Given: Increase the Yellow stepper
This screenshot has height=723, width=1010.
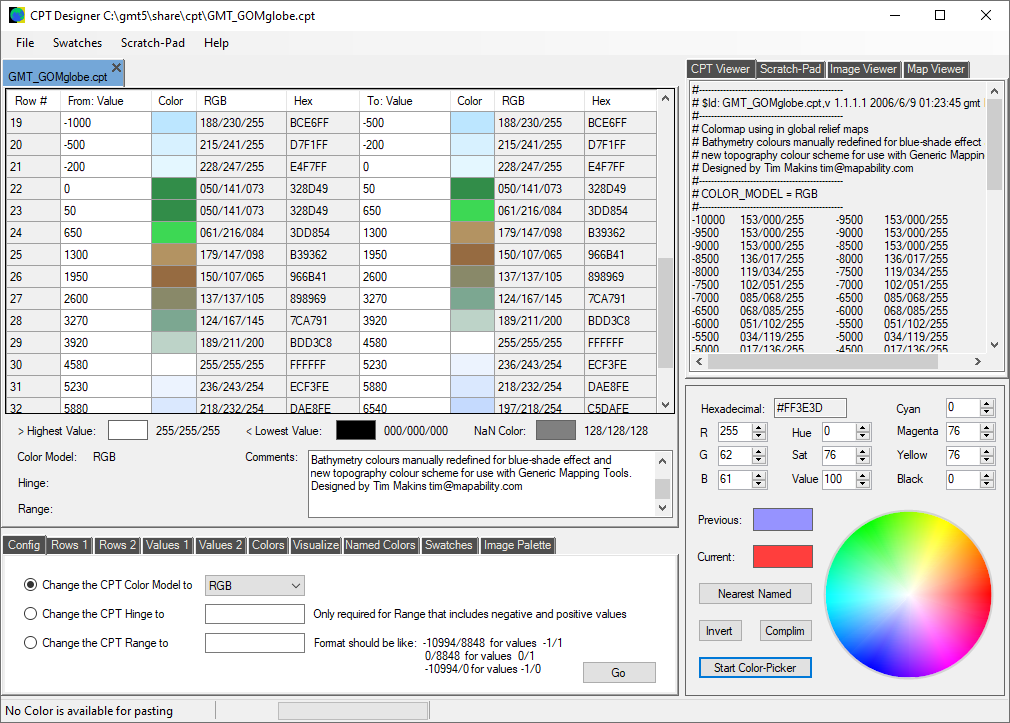Looking at the screenshot, I should click(x=987, y=452).
